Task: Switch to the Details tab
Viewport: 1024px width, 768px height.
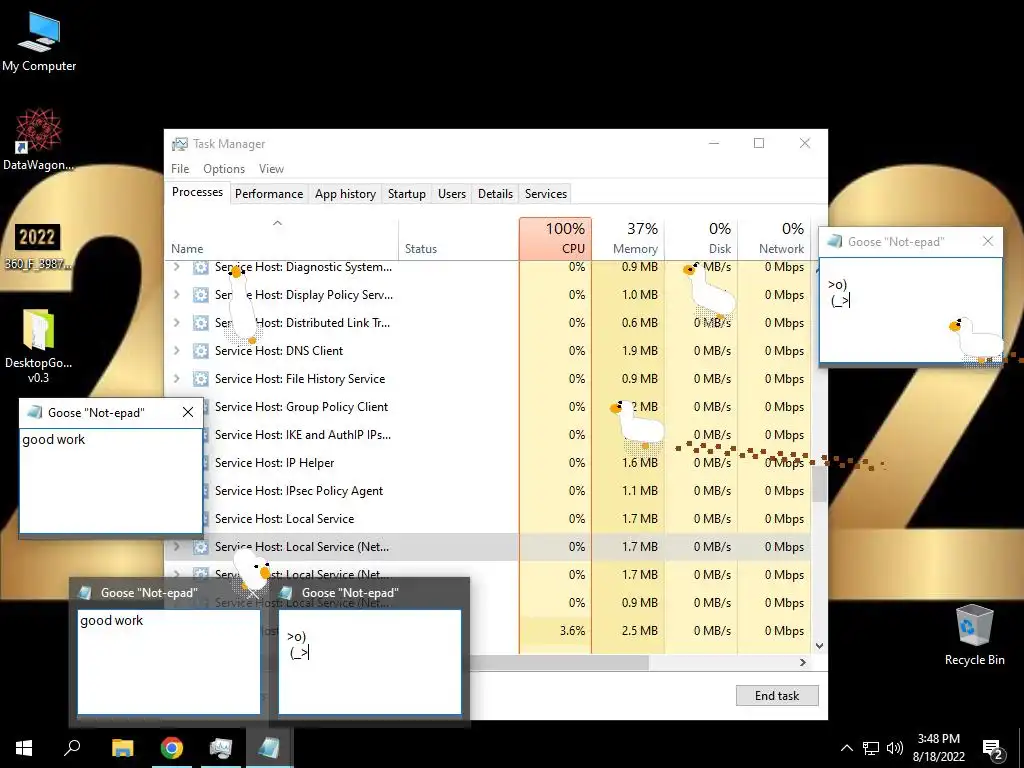Action: 495,193
